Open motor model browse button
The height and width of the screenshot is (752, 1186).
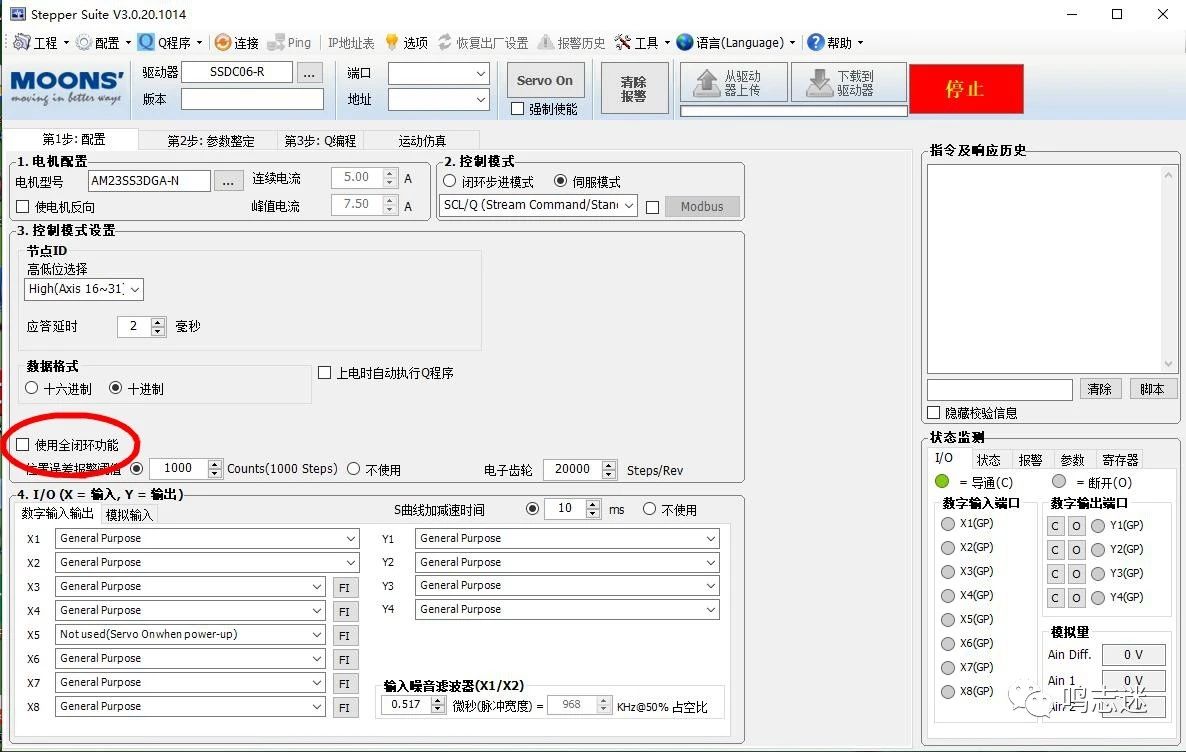228,182
